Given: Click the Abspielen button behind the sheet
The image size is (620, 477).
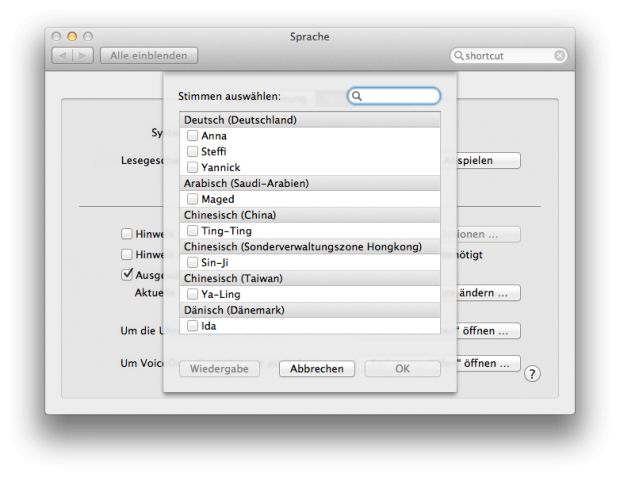Looking at the screenshot, I should click(x=488, y=161).
